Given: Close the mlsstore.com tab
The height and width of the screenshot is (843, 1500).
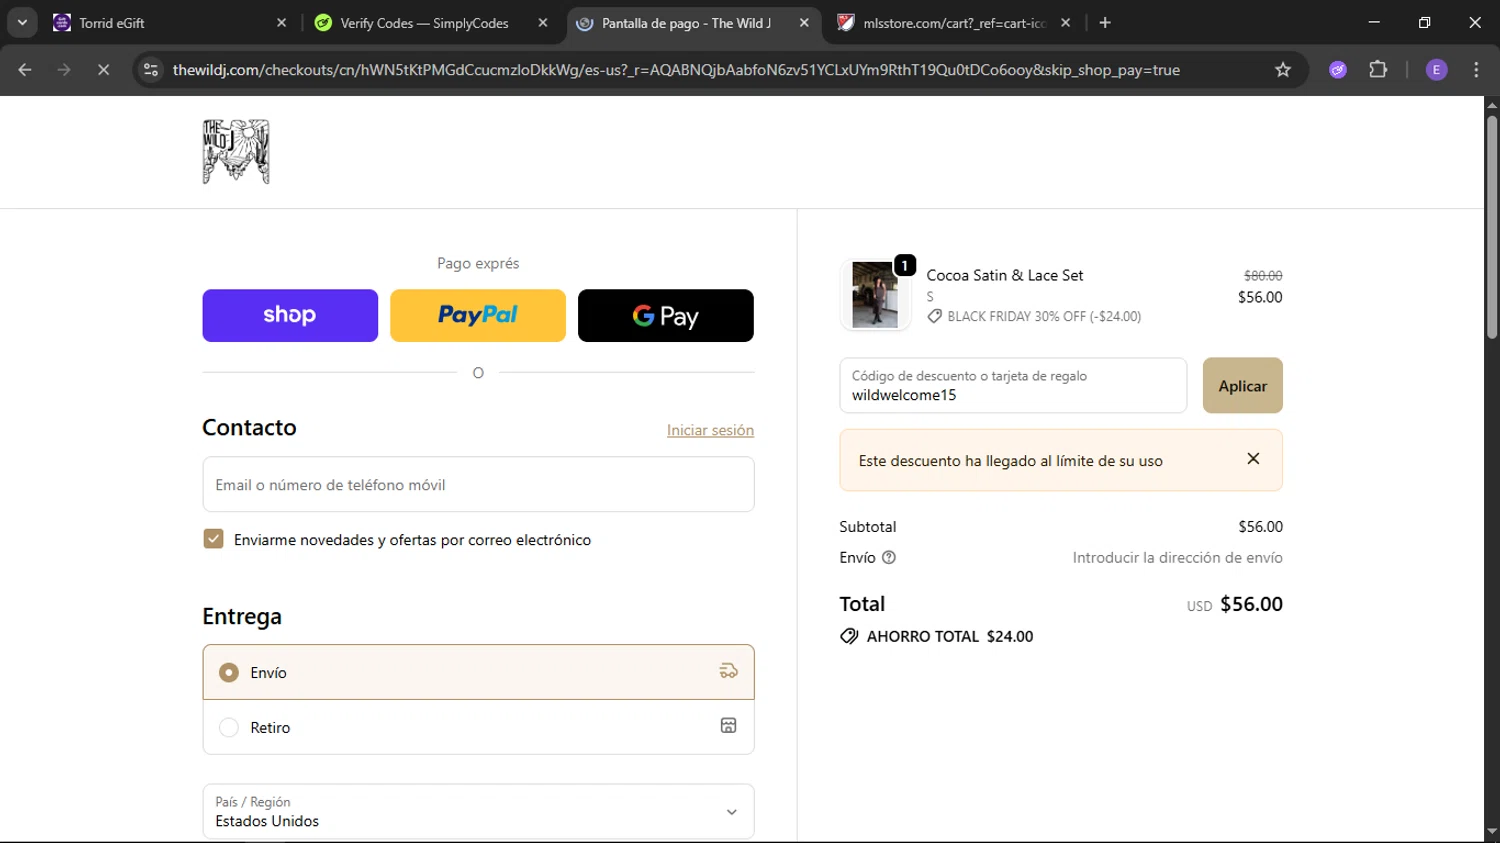Looking at the screenshot, I should pyautogui.click(x=1066, y=23).
